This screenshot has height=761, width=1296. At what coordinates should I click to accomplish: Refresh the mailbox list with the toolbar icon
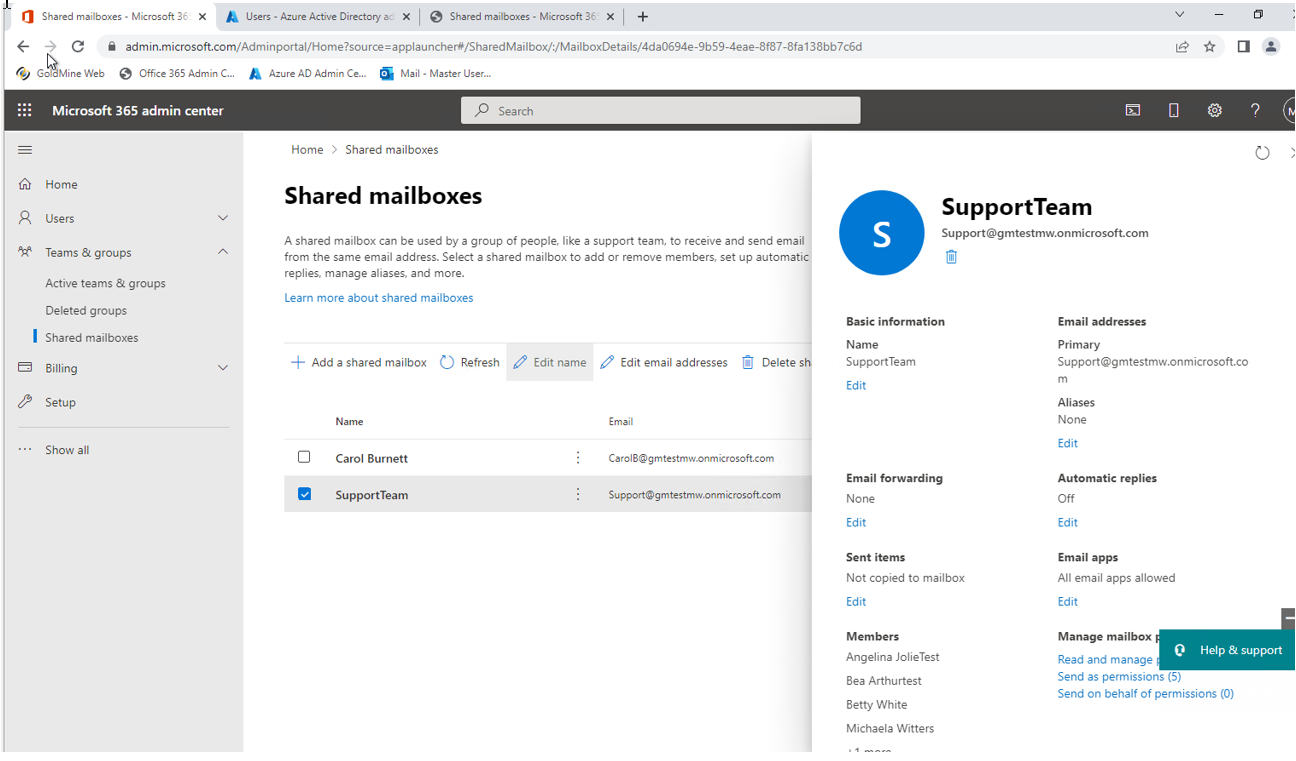pos(447,362)
